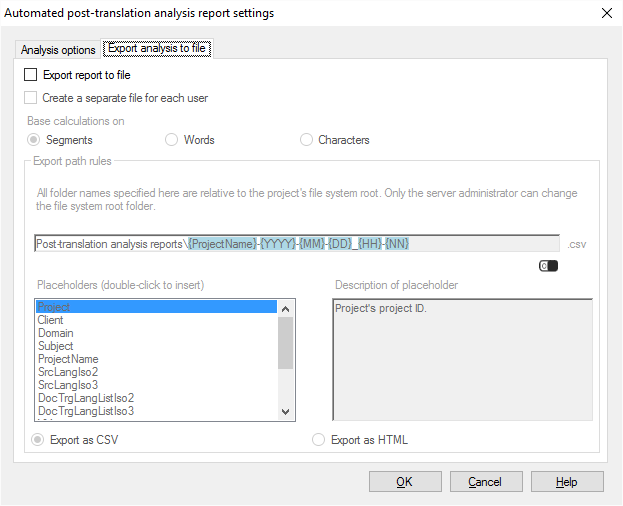This screenshot has height=506, width=623.
Task: Select Export as CSV option
Action: click(39, 440)
